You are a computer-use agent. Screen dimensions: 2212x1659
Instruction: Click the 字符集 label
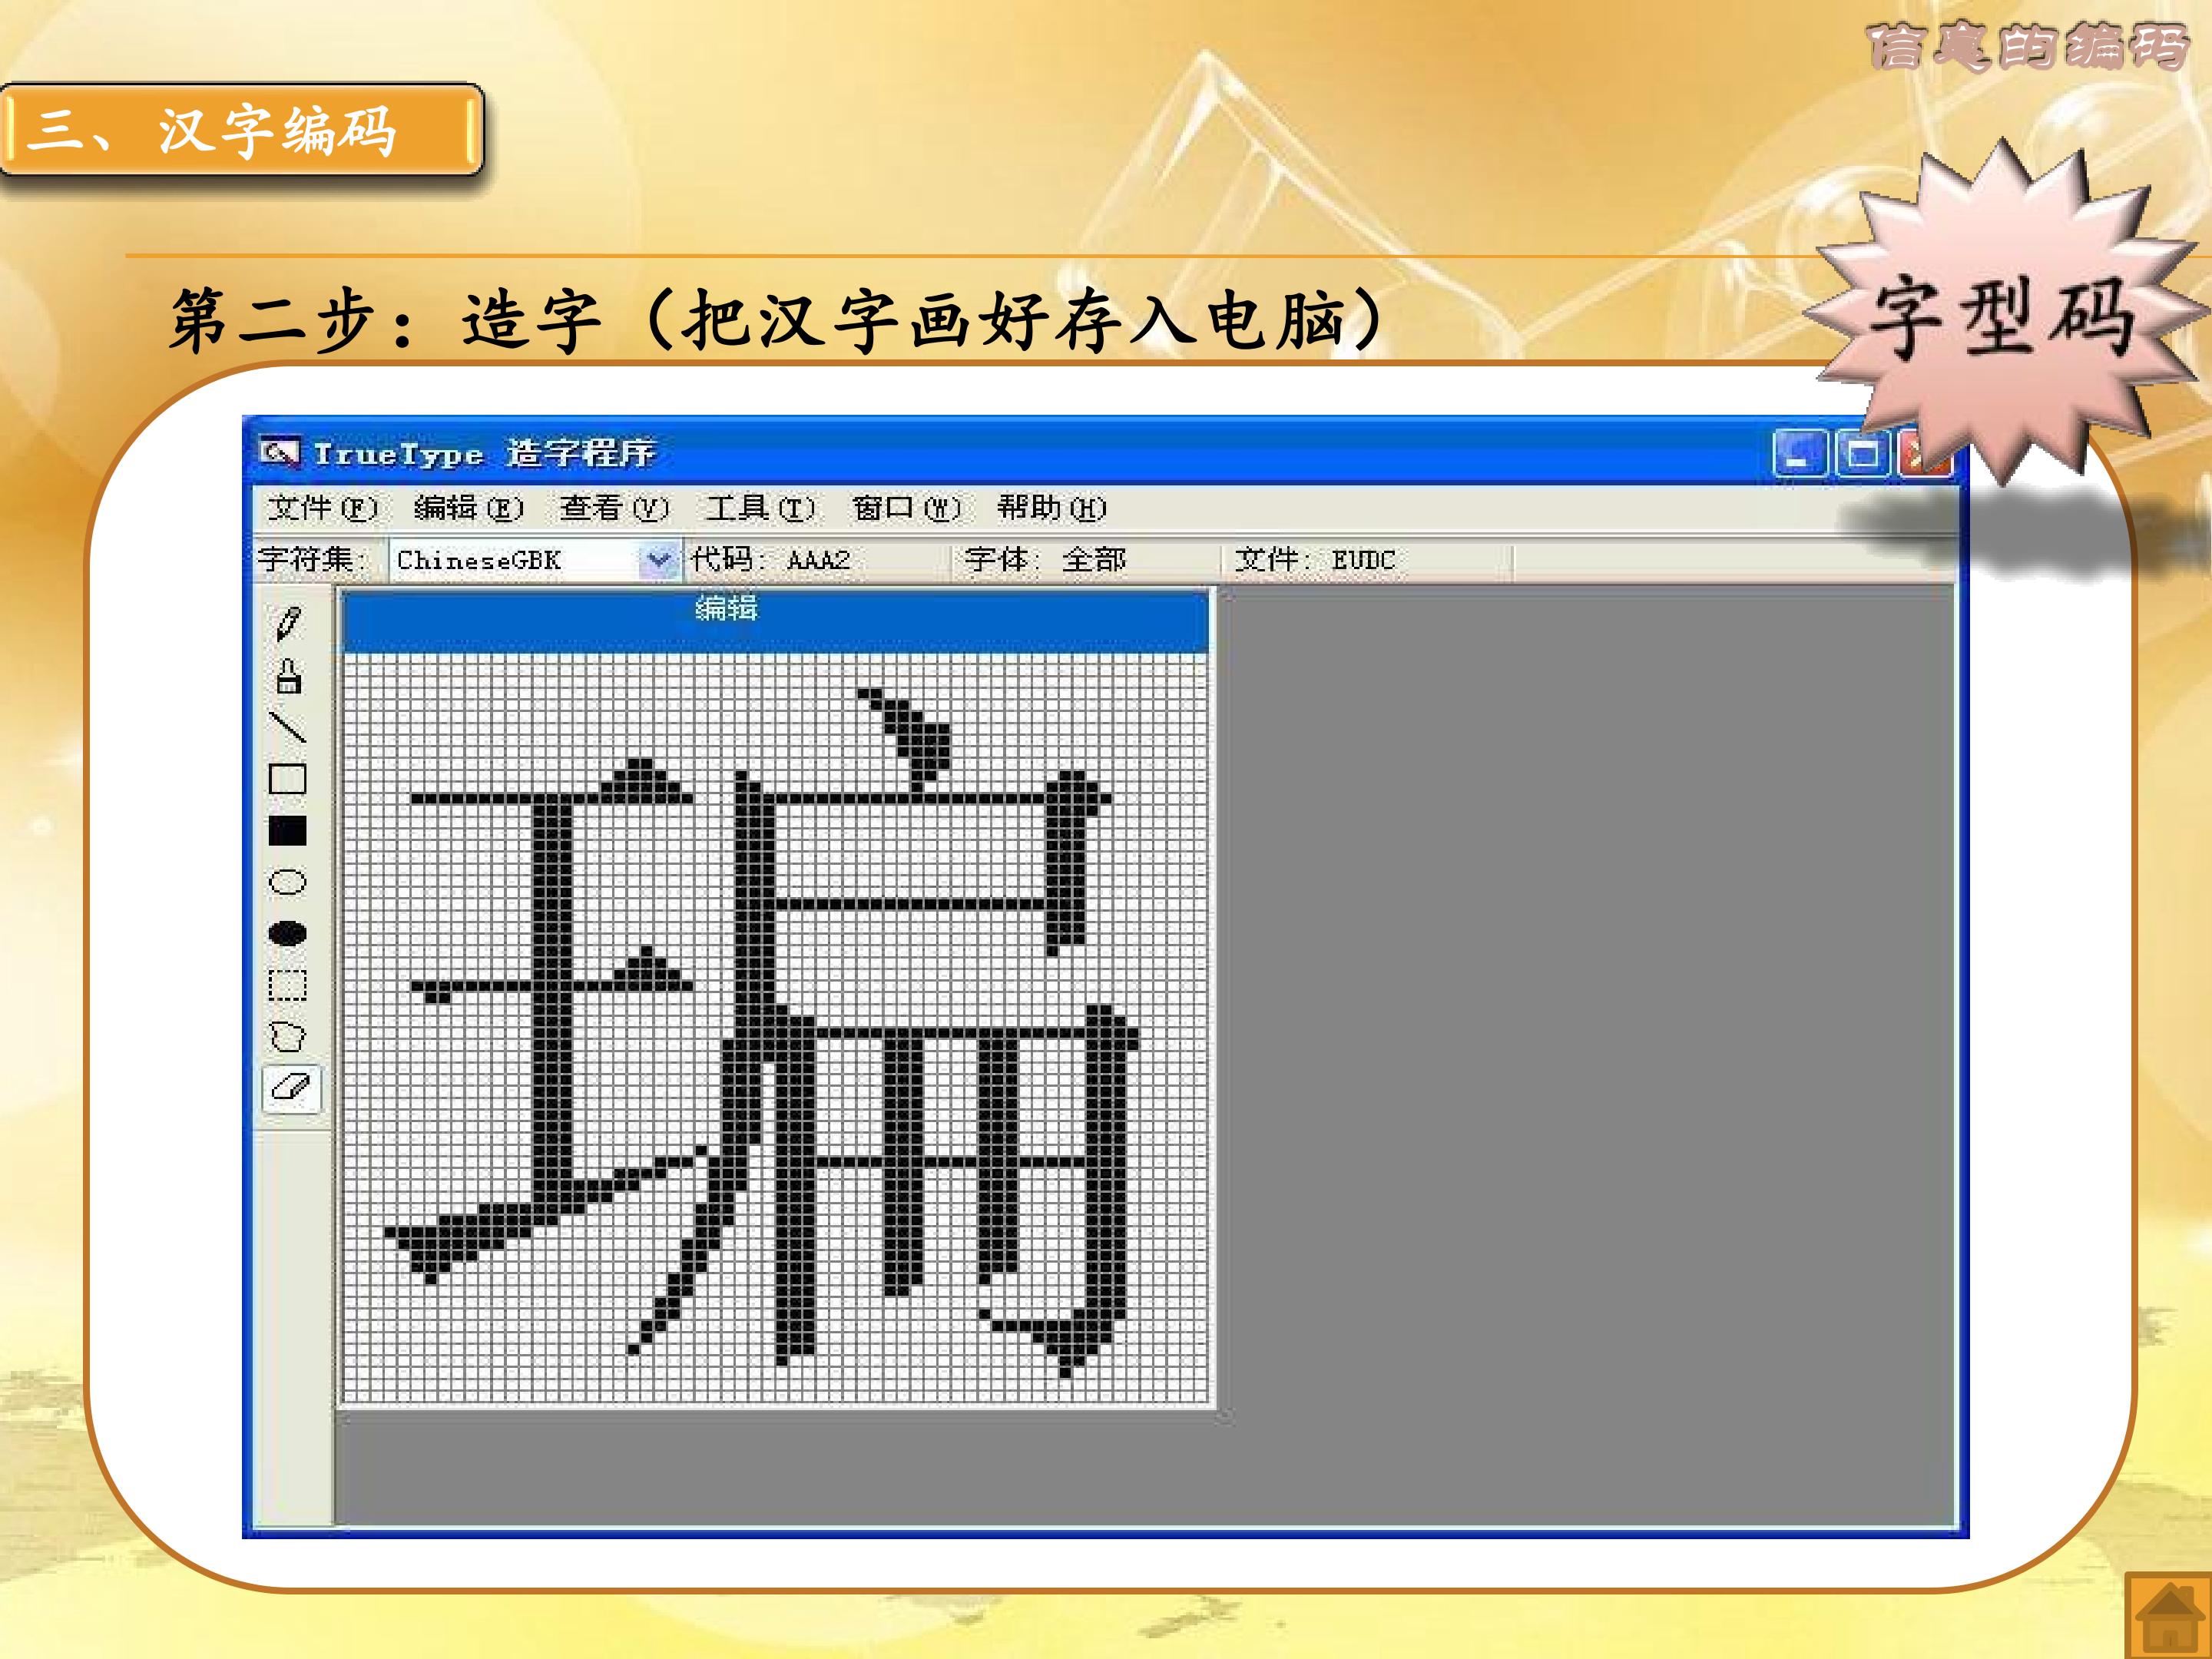tap(312, 559)
